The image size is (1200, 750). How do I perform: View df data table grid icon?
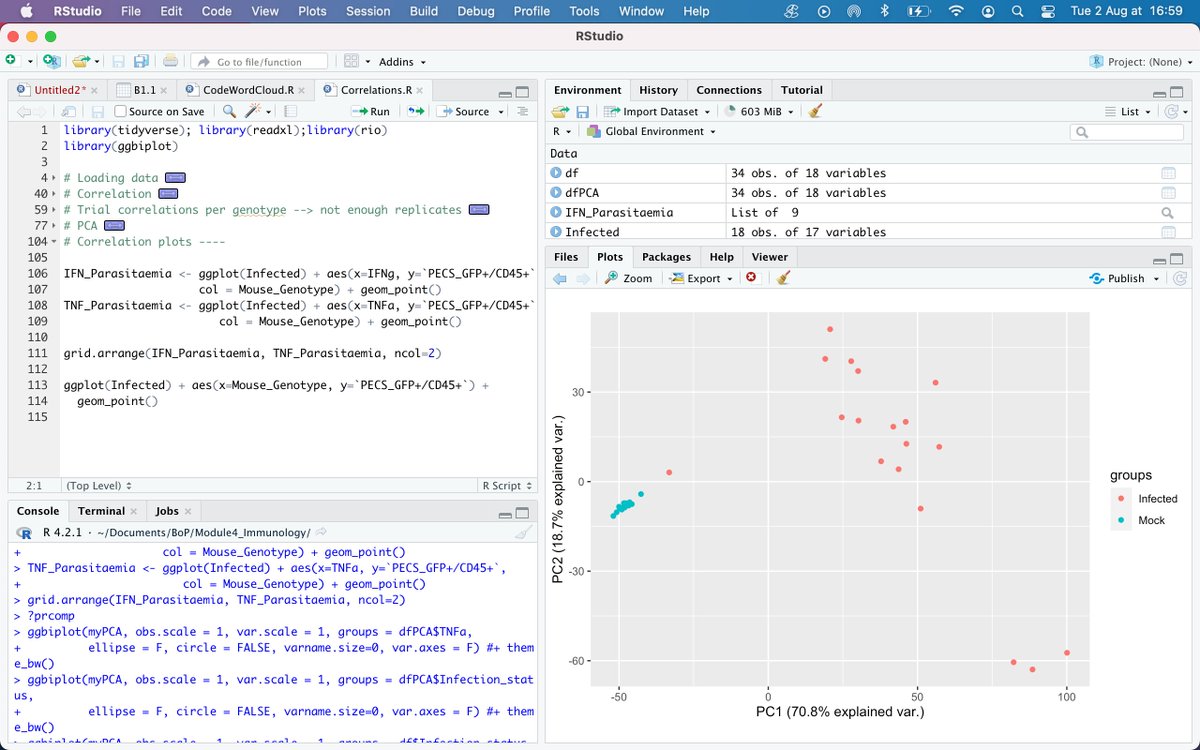[x=1168, y=173]
